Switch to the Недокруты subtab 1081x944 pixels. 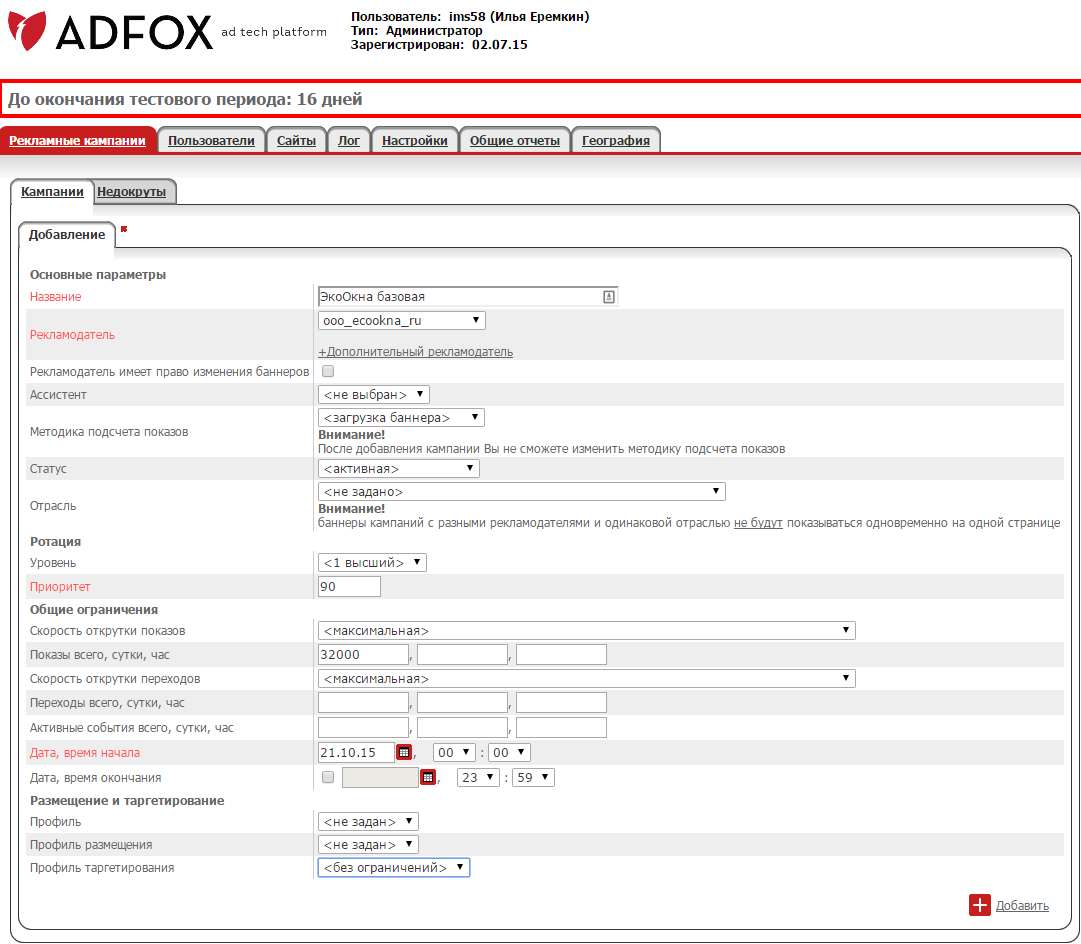(x=132, y=191)
